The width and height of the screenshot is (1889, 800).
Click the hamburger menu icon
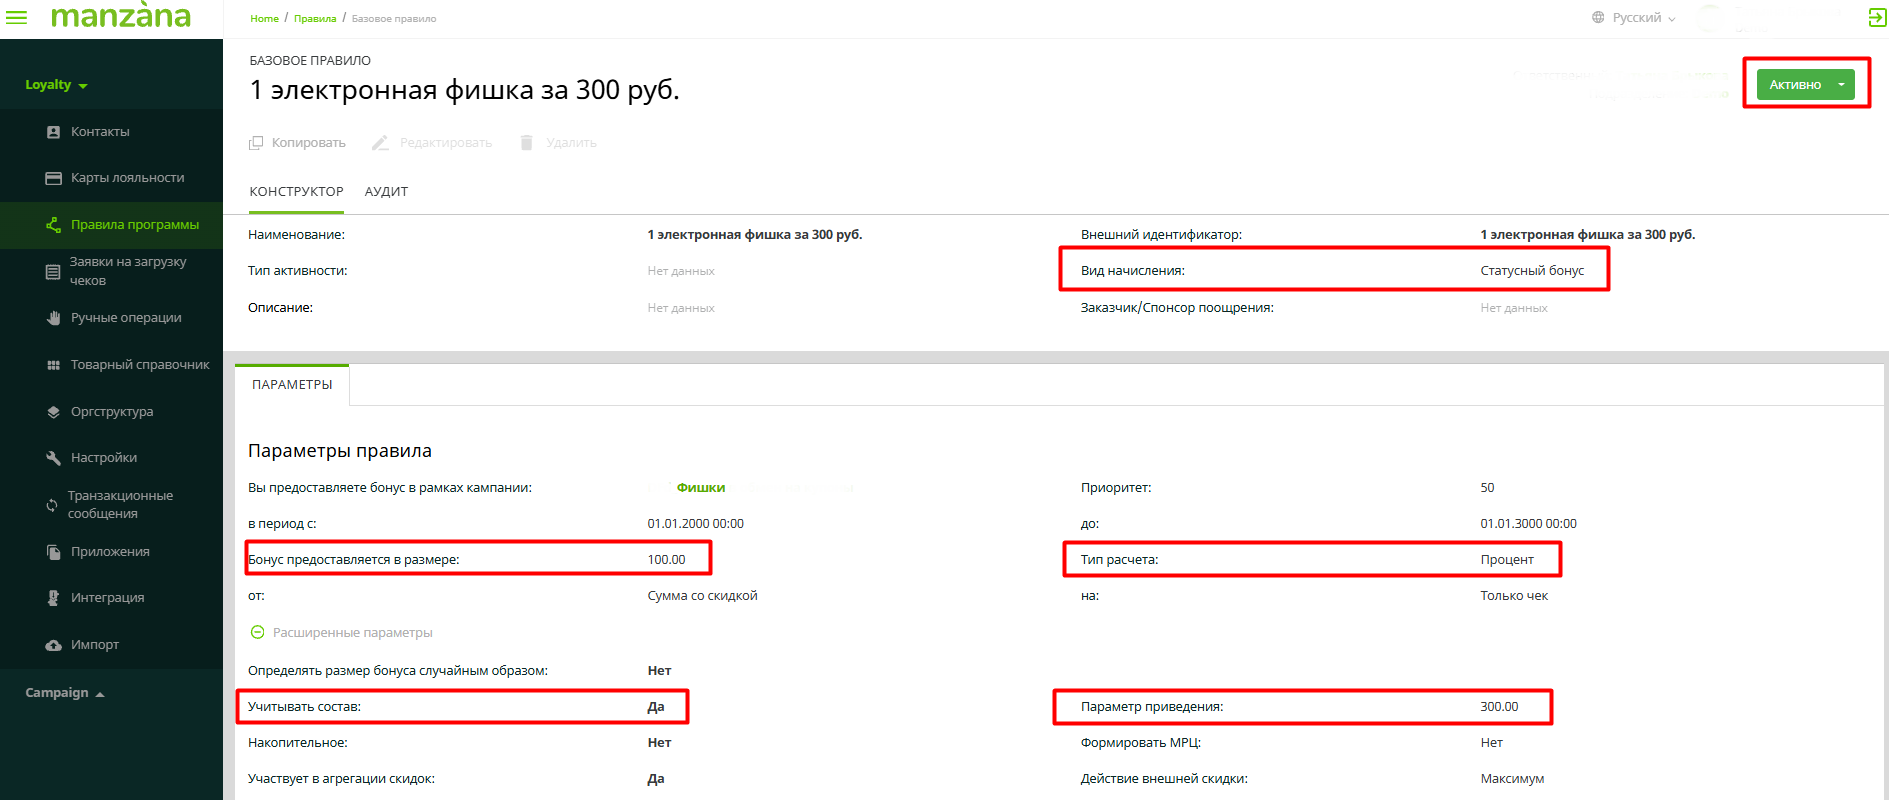pyautogui.click(x=17, y=17)
